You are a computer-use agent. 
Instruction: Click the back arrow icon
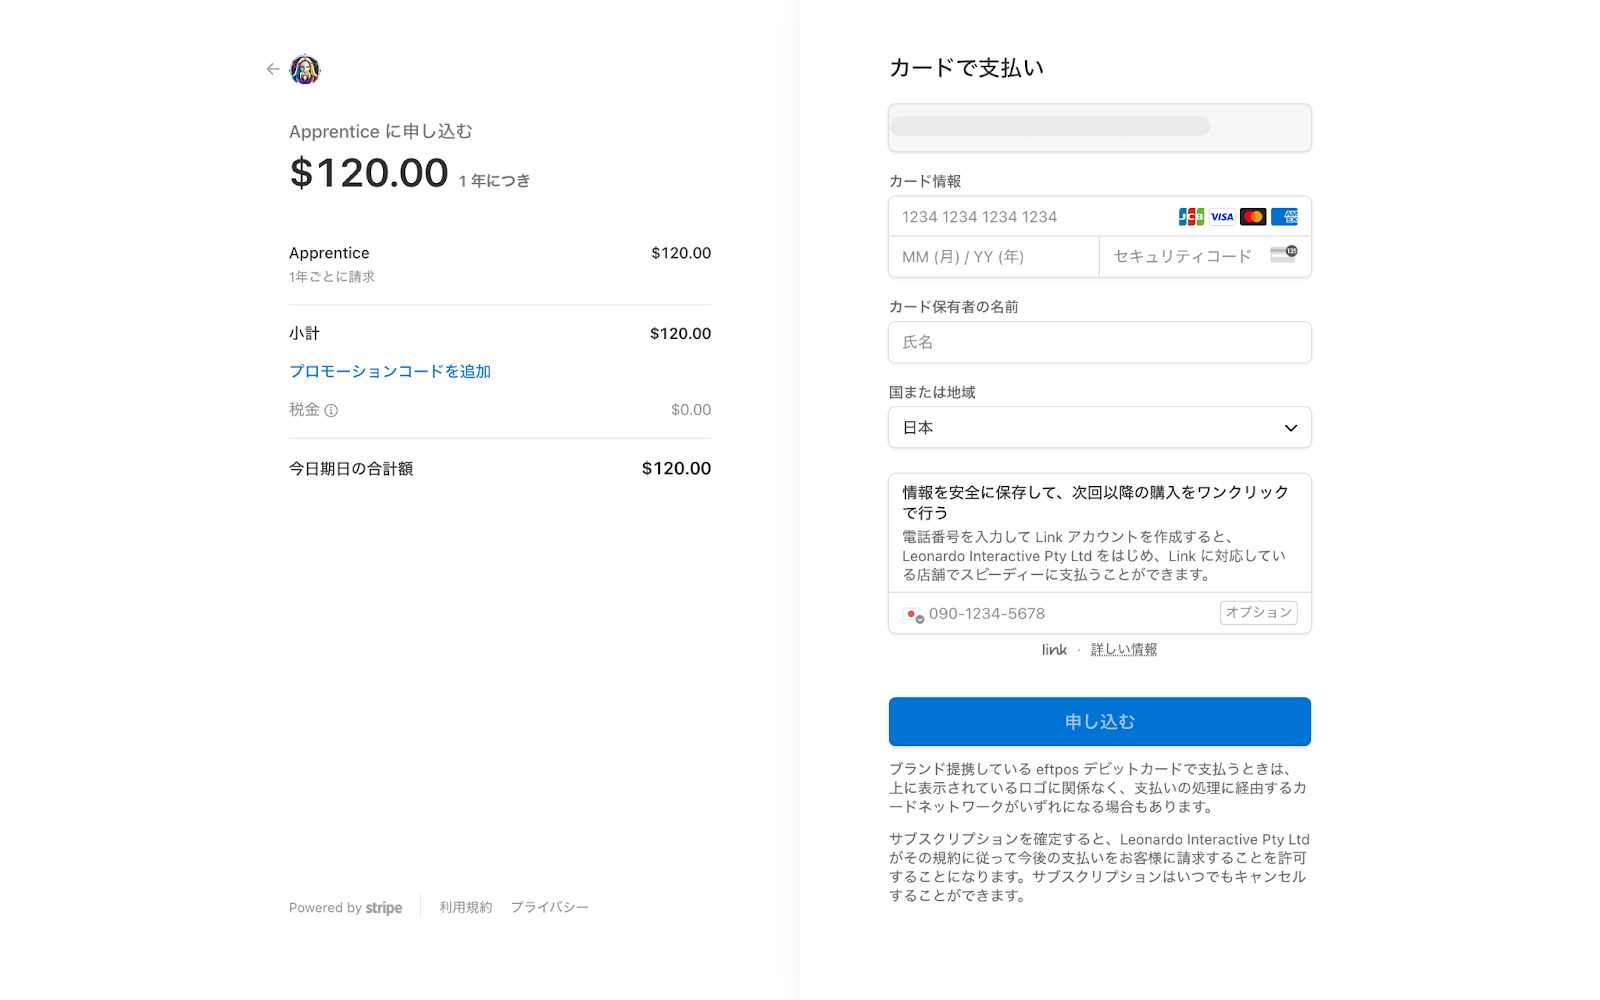[x=273, y=69]
